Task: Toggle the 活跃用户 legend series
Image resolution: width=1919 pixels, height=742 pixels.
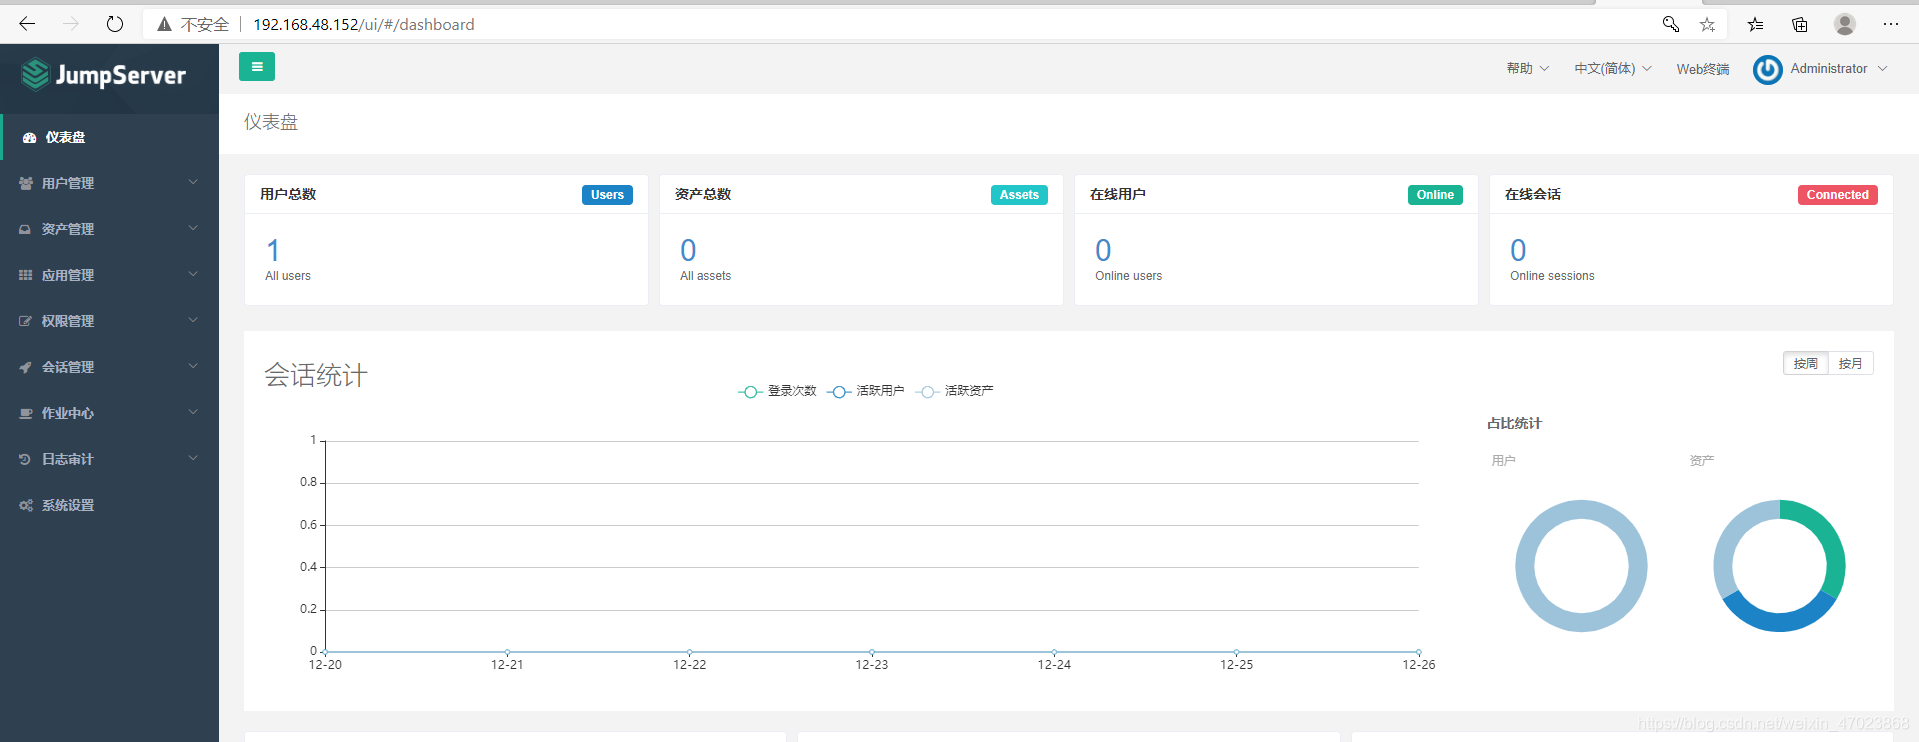Action: tap(866, 391)
